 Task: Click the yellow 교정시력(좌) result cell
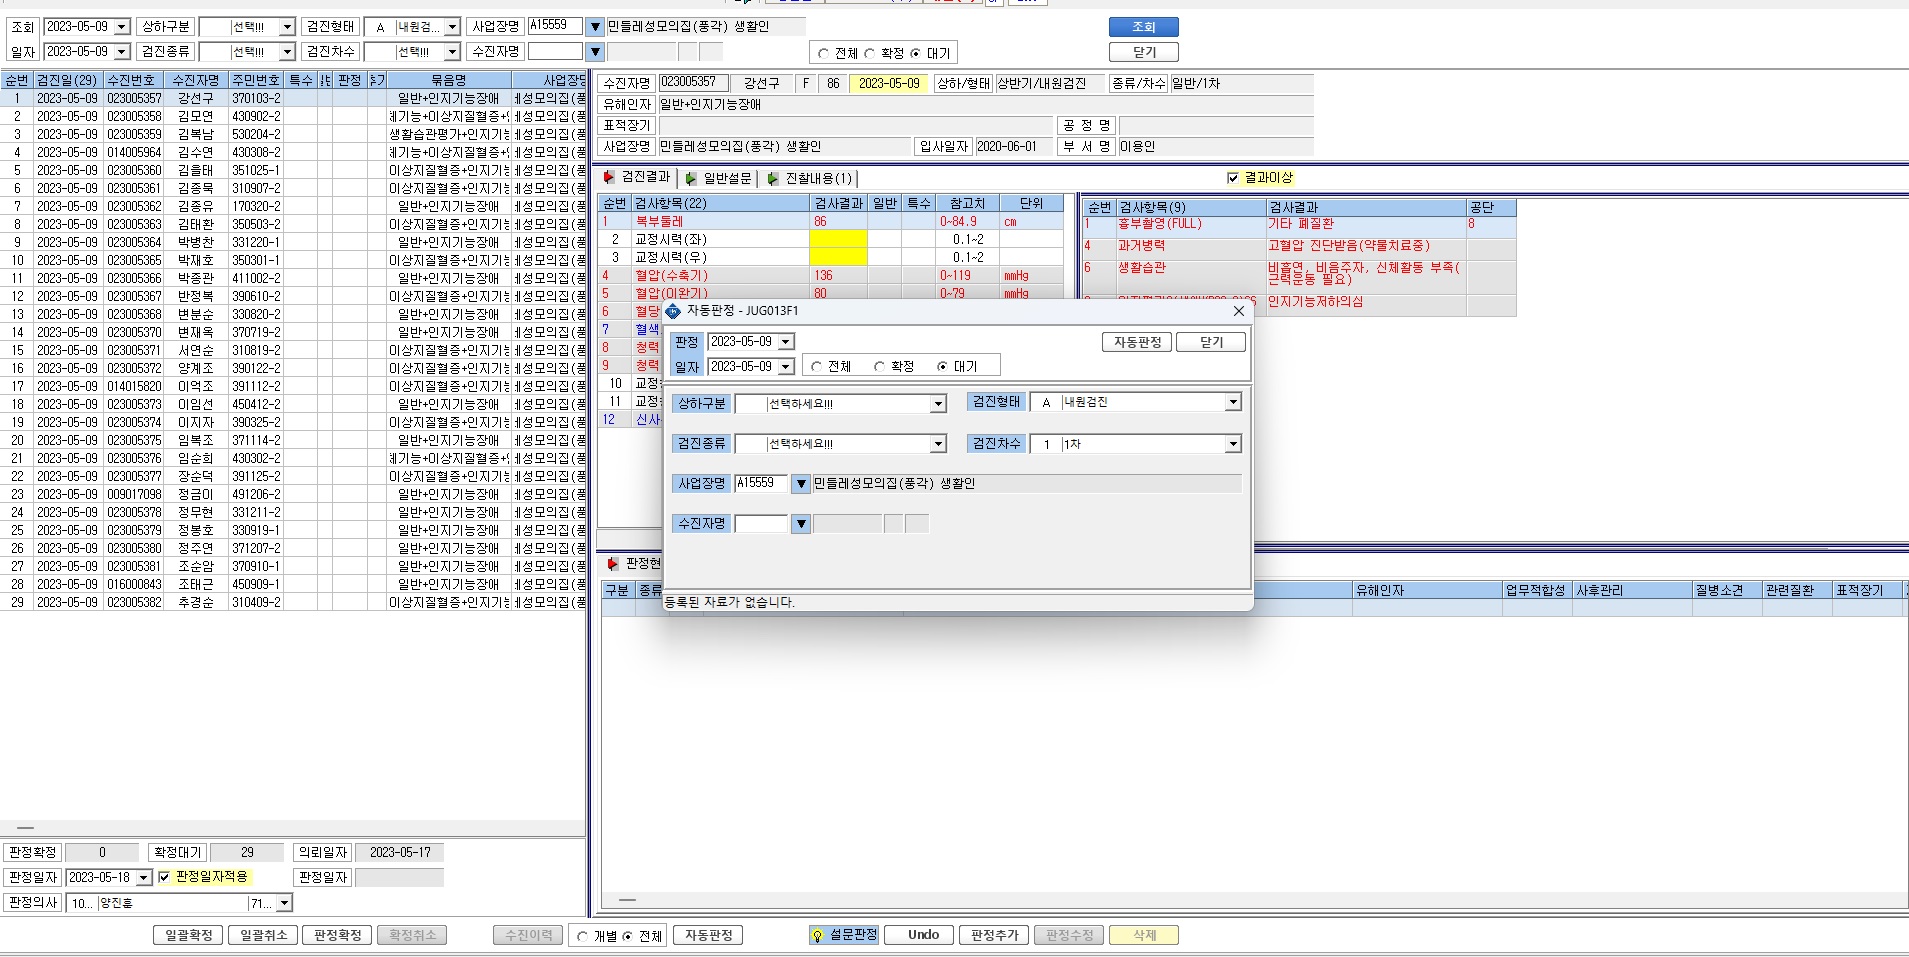pos(838,240)
